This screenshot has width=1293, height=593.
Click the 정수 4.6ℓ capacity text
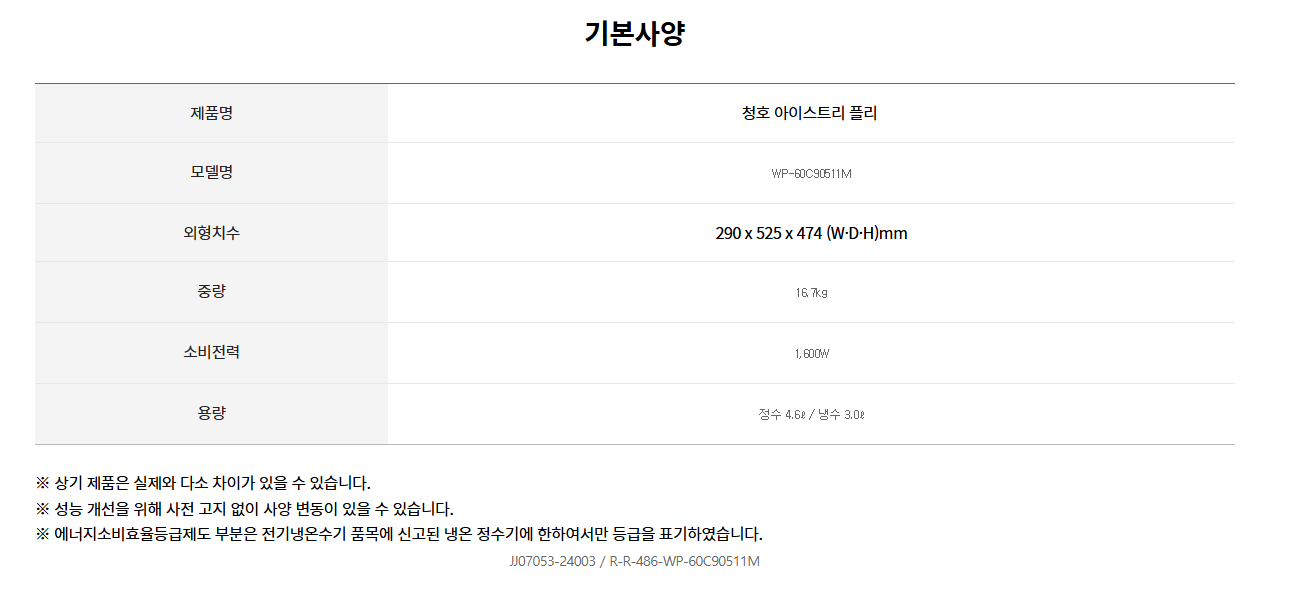781,414
